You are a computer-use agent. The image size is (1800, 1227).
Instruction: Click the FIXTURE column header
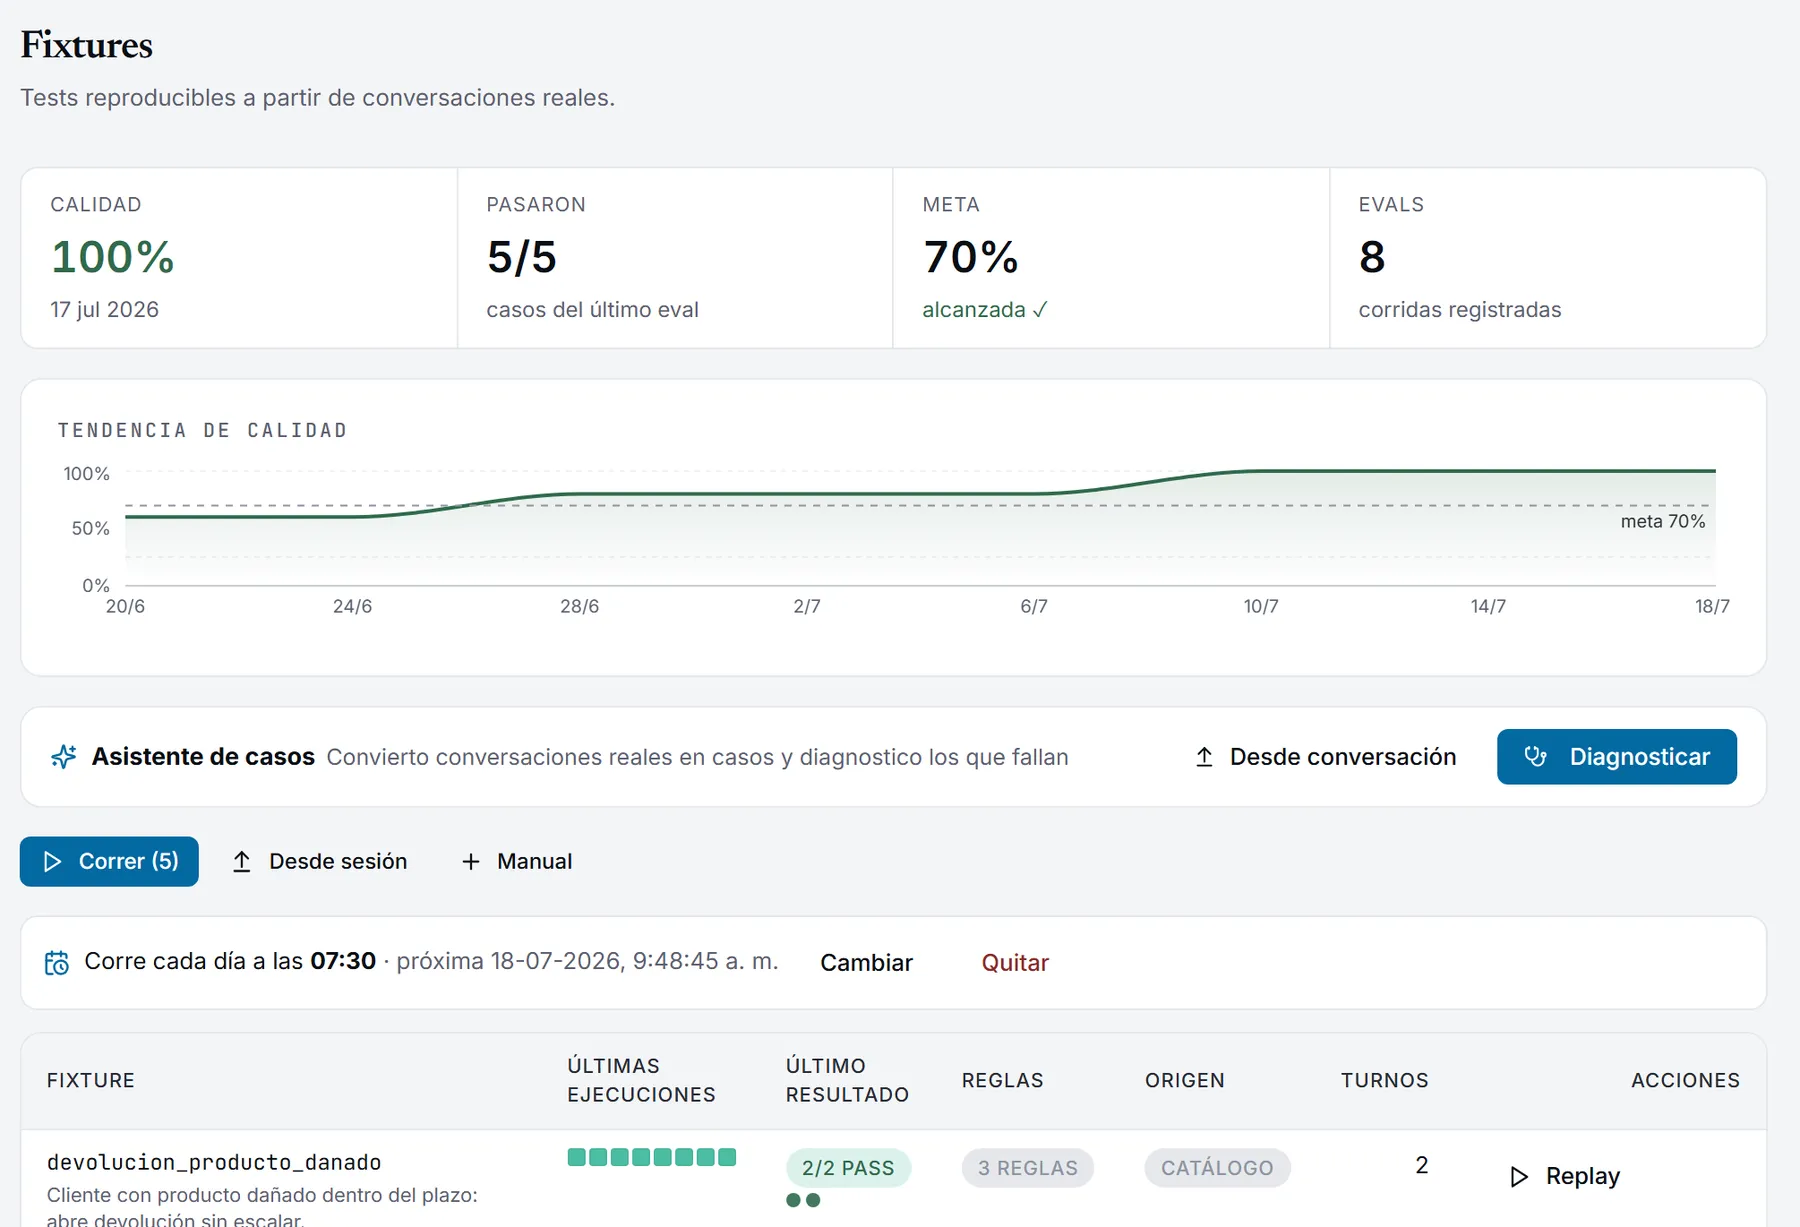coord(91,1080)
